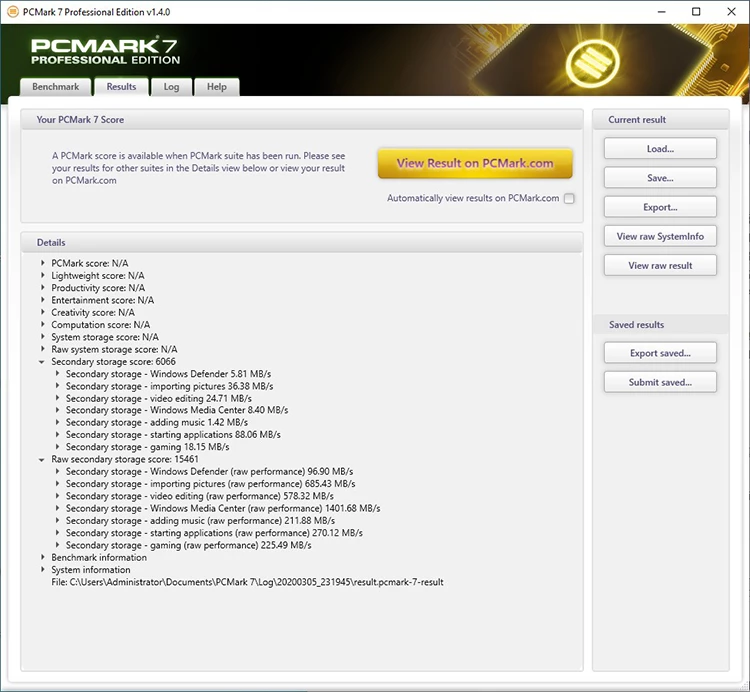Select importing pictures (raw performance) 685.43 MB/s row
Image resolution: width=750 pixels, height=692 pixels.
(x=210, y=484)
